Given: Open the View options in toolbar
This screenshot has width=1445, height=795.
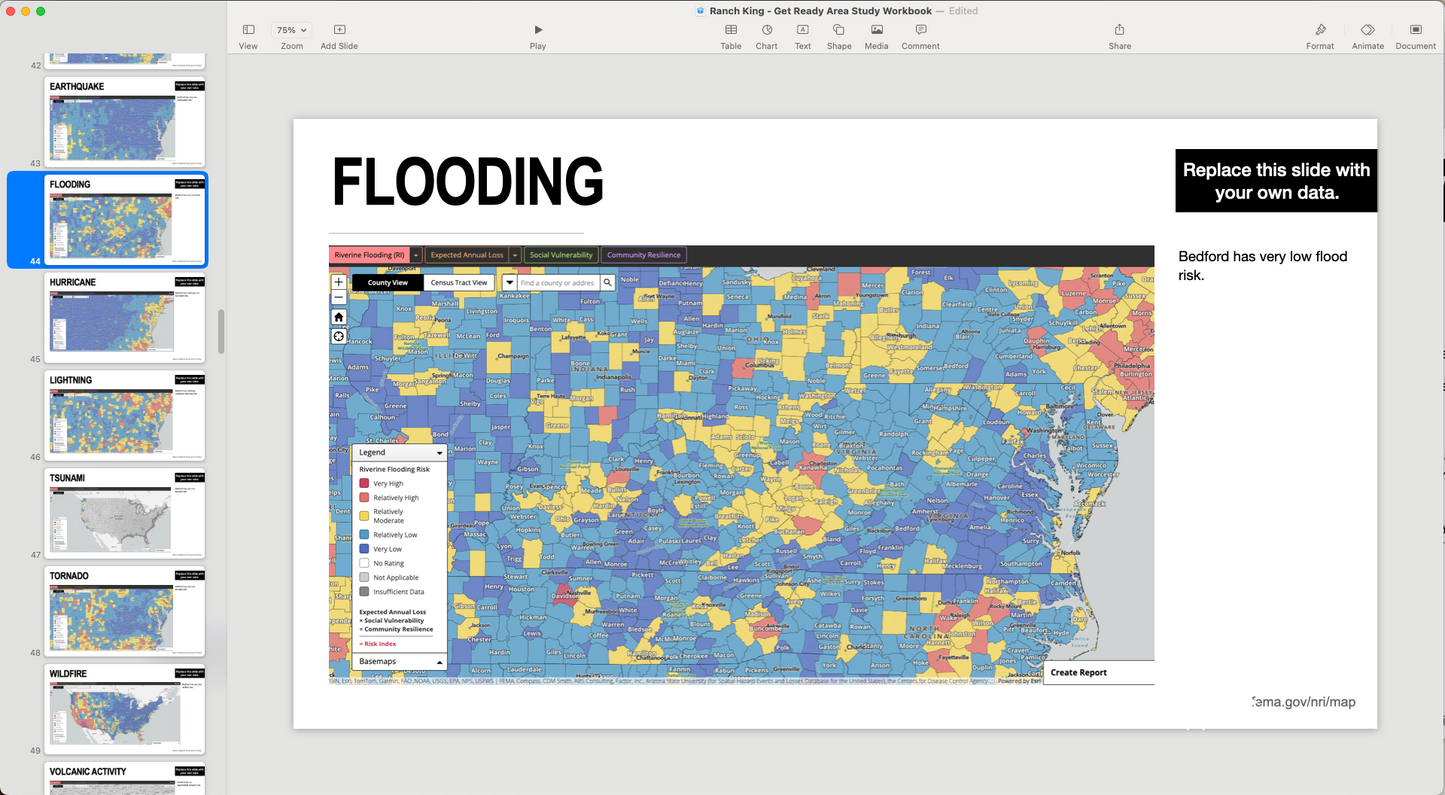Looking at the screenshot, I should click(x=248, y=36).
